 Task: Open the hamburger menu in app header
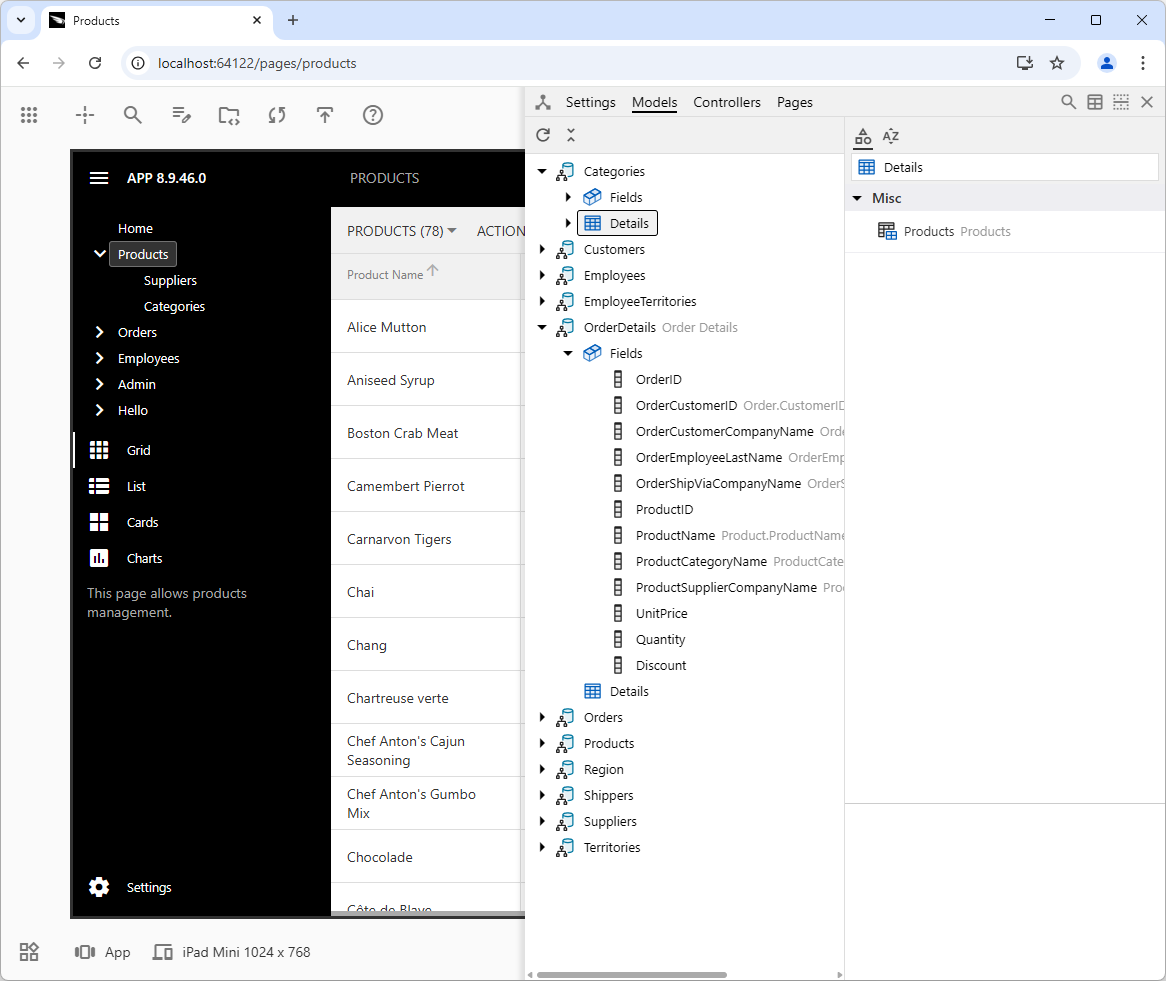[x=99, y=178]
